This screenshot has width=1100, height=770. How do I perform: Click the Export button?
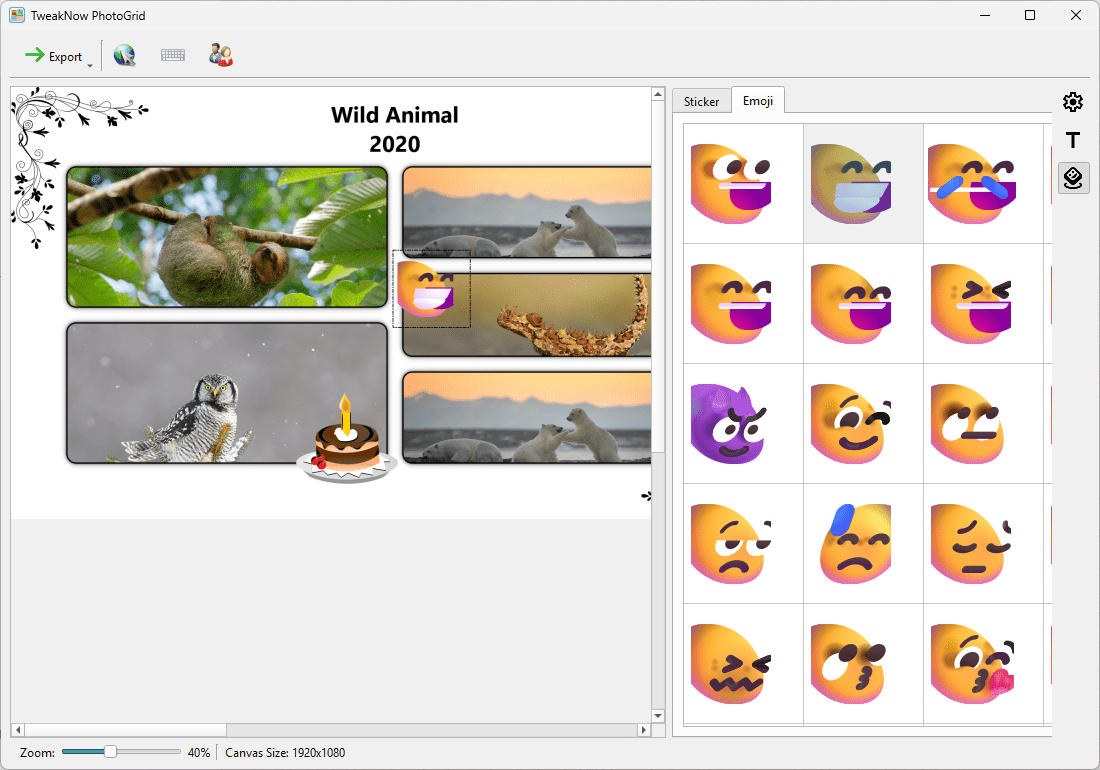coord(53,56)
